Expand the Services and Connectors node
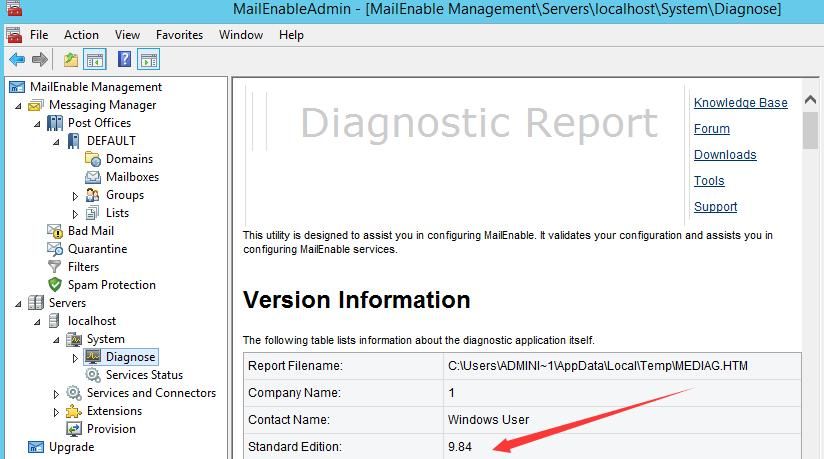Screen dimensions: 824x459 pyautogui.click(x=56, y=393)
